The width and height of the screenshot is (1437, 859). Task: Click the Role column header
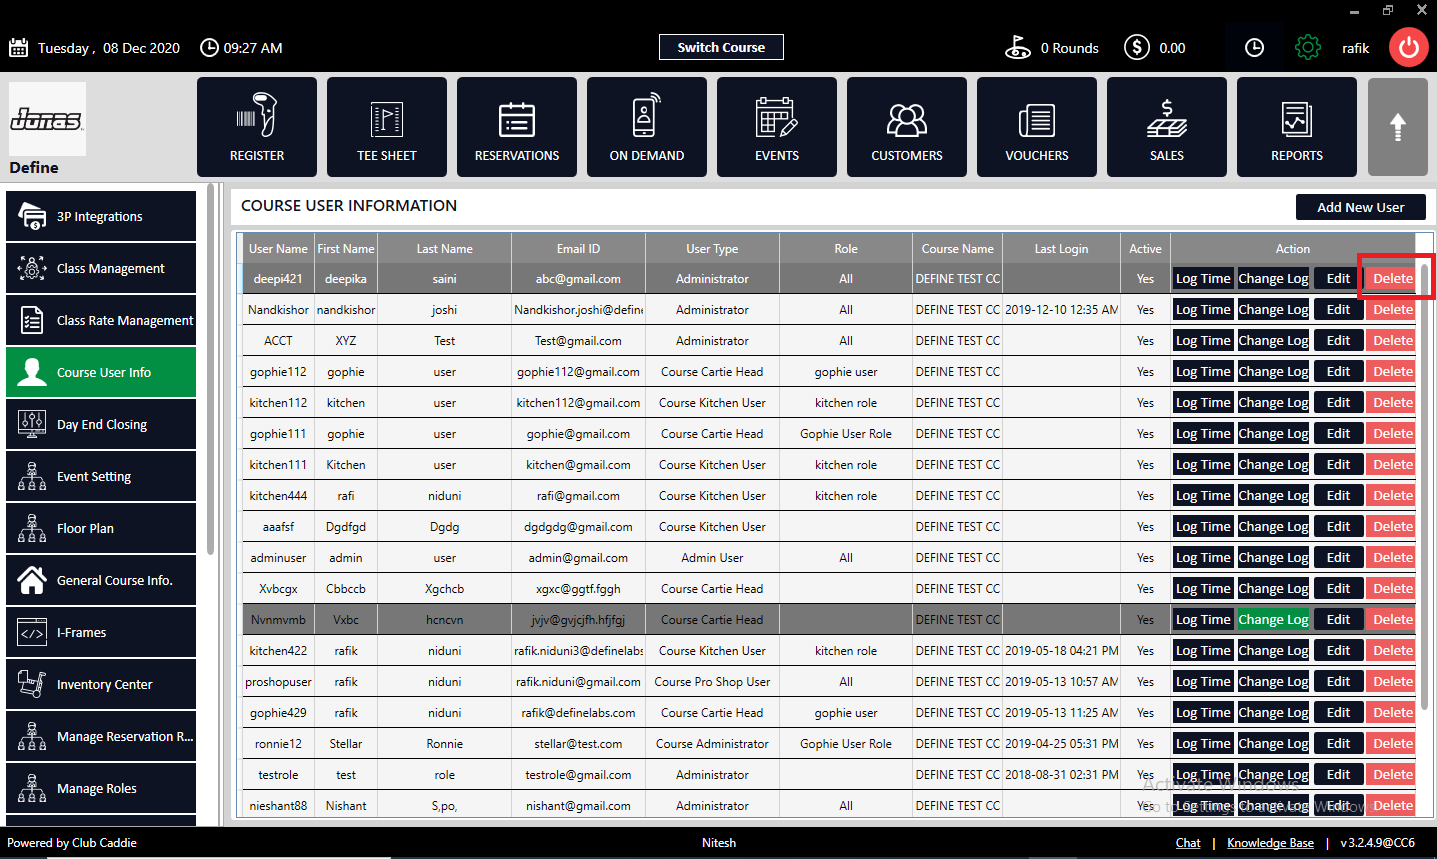pos(846,248)
